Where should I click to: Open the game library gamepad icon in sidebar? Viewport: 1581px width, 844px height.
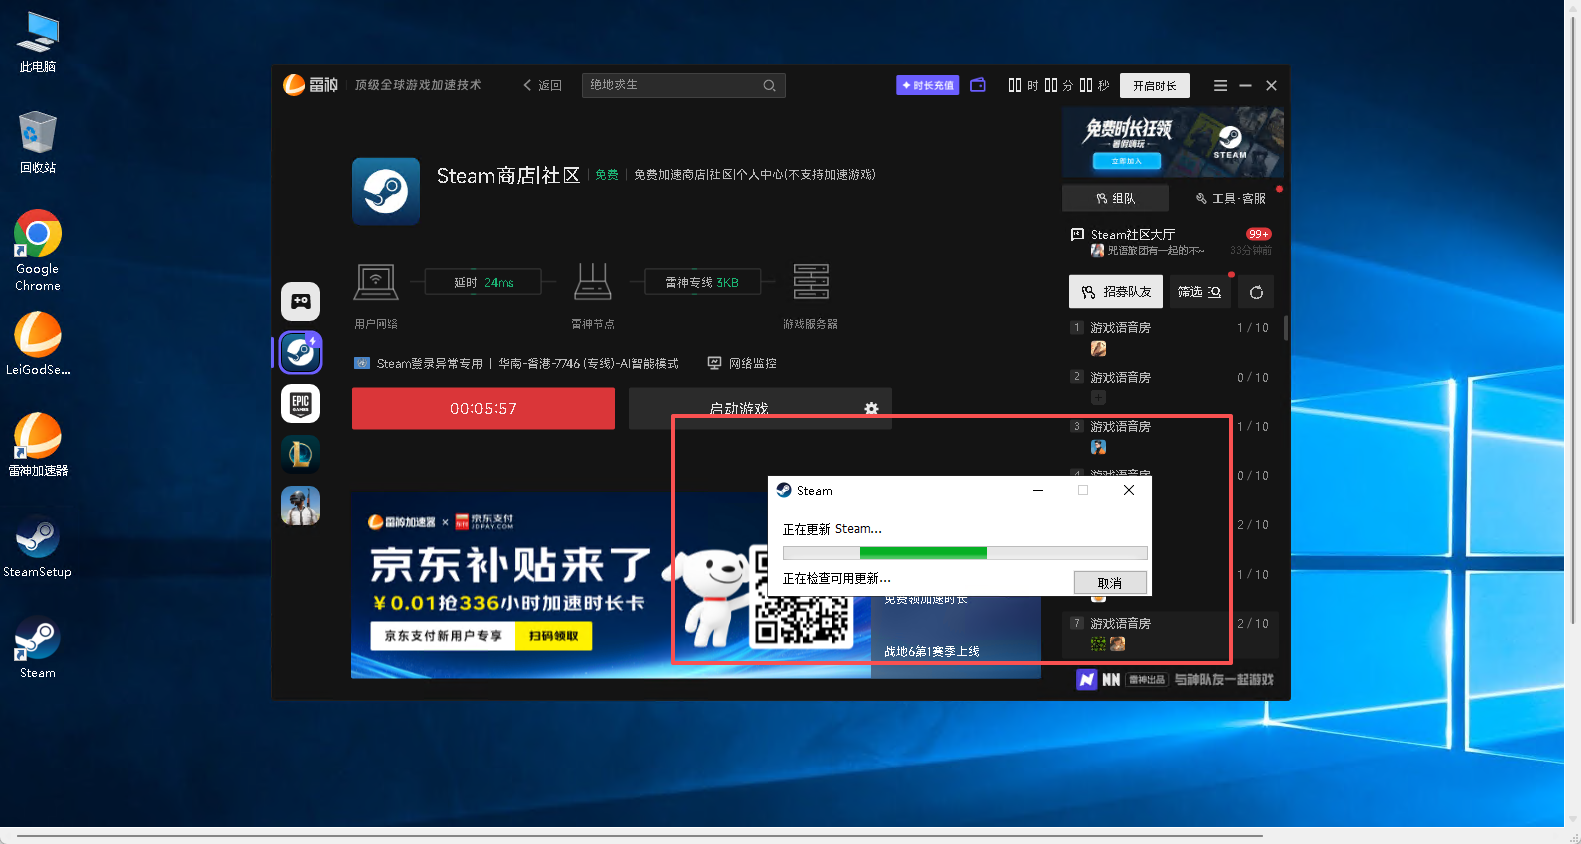click(x=300, y=301)
